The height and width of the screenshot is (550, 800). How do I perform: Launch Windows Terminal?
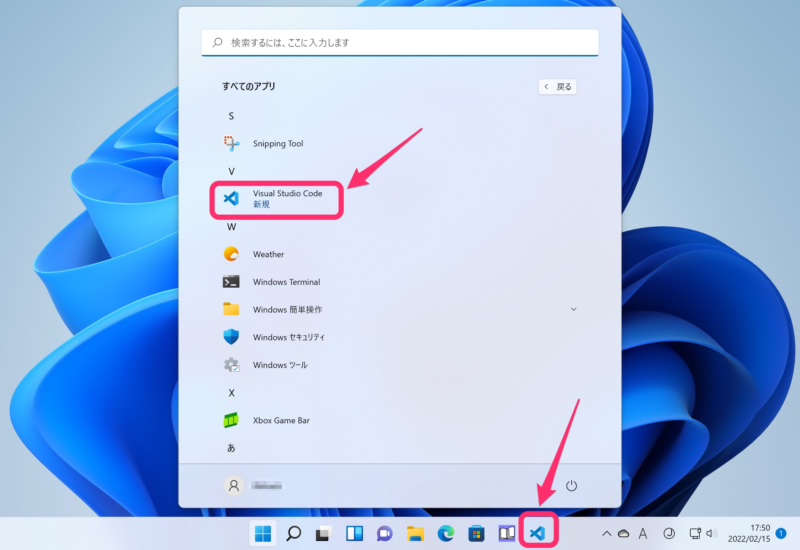click(x=398, y=282)
